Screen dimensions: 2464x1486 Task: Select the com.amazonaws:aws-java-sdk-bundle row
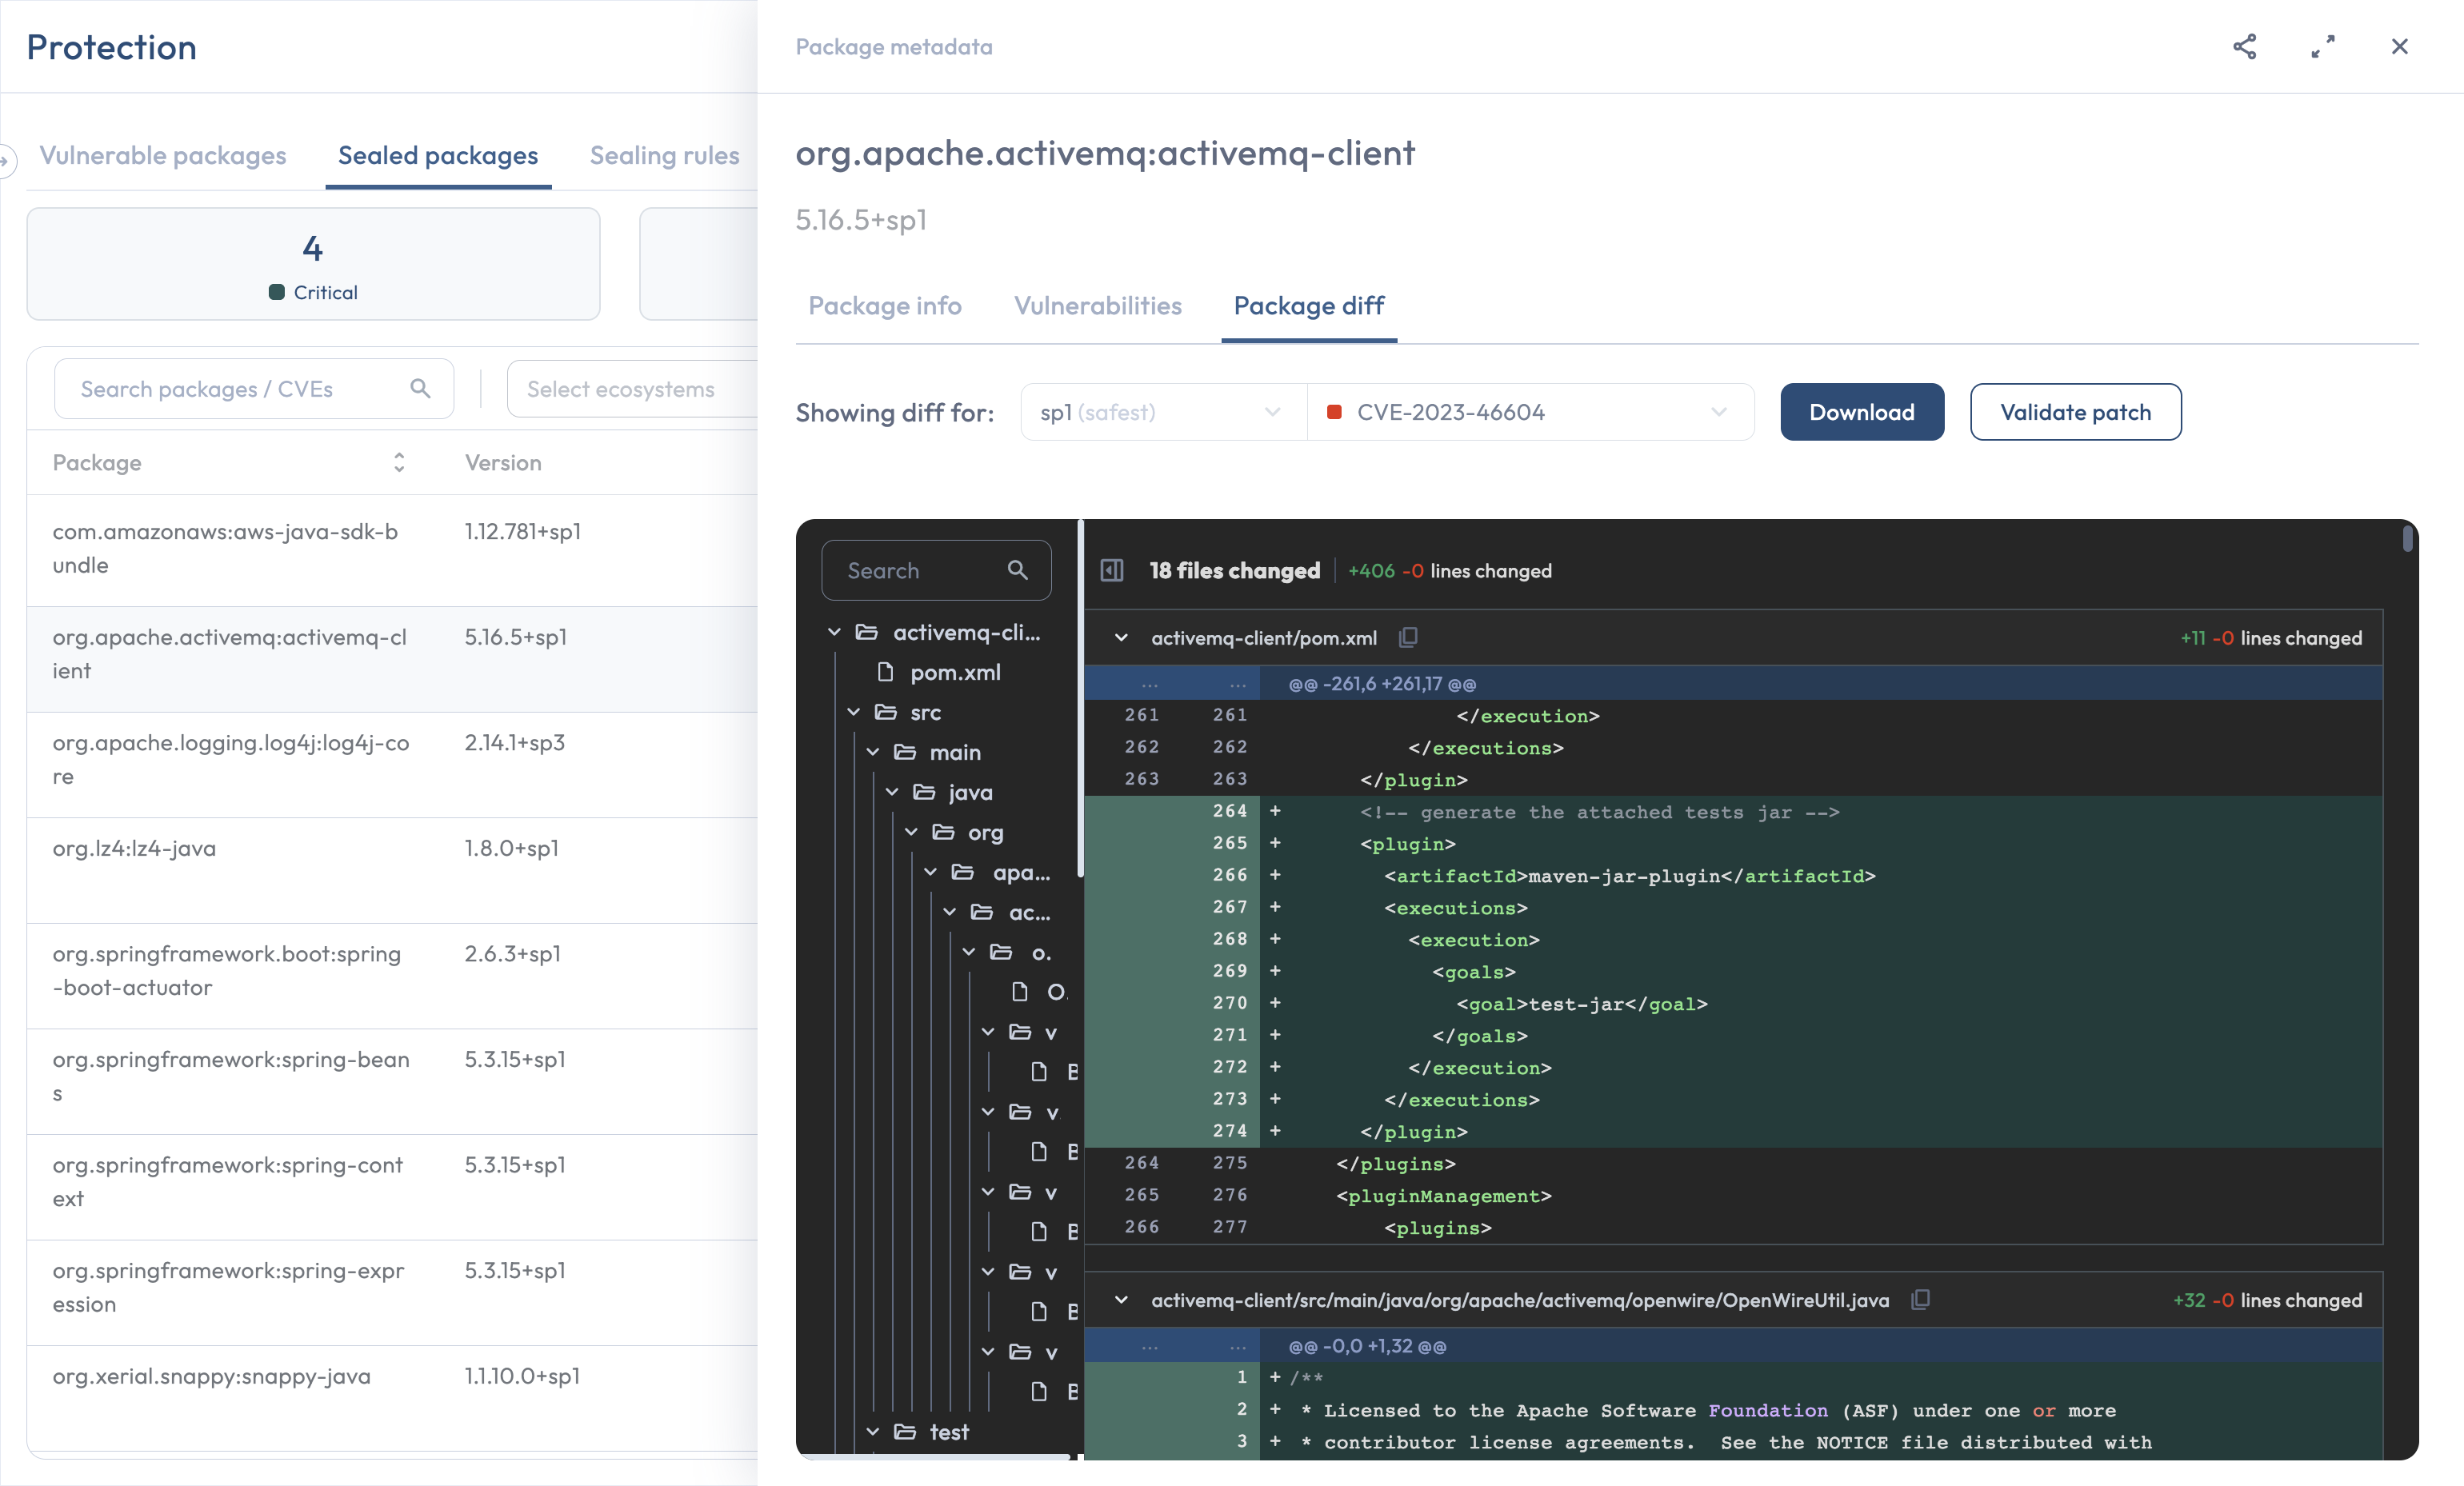pyautogui.click(x=392, y=549)
